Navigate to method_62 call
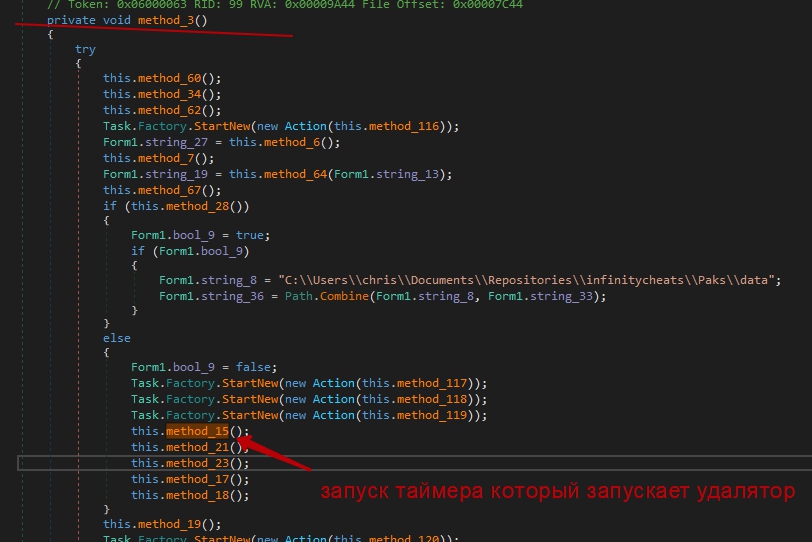Screen dimensions: 812x542 pos(169,110)
